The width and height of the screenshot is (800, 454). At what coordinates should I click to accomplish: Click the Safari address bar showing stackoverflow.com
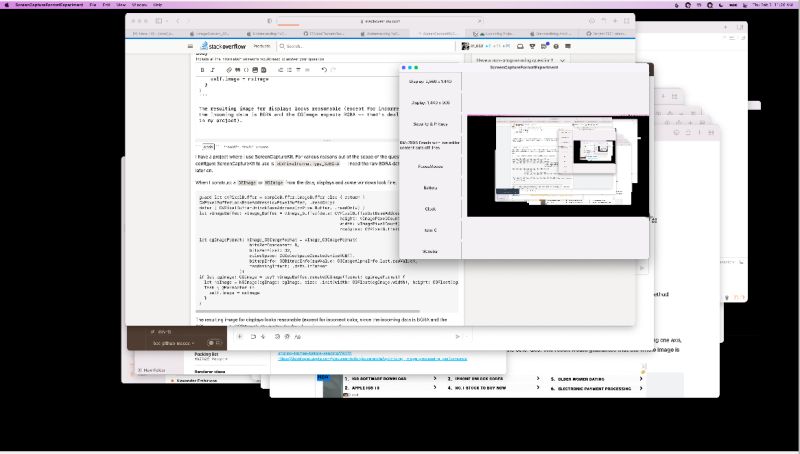click(380, 21)
